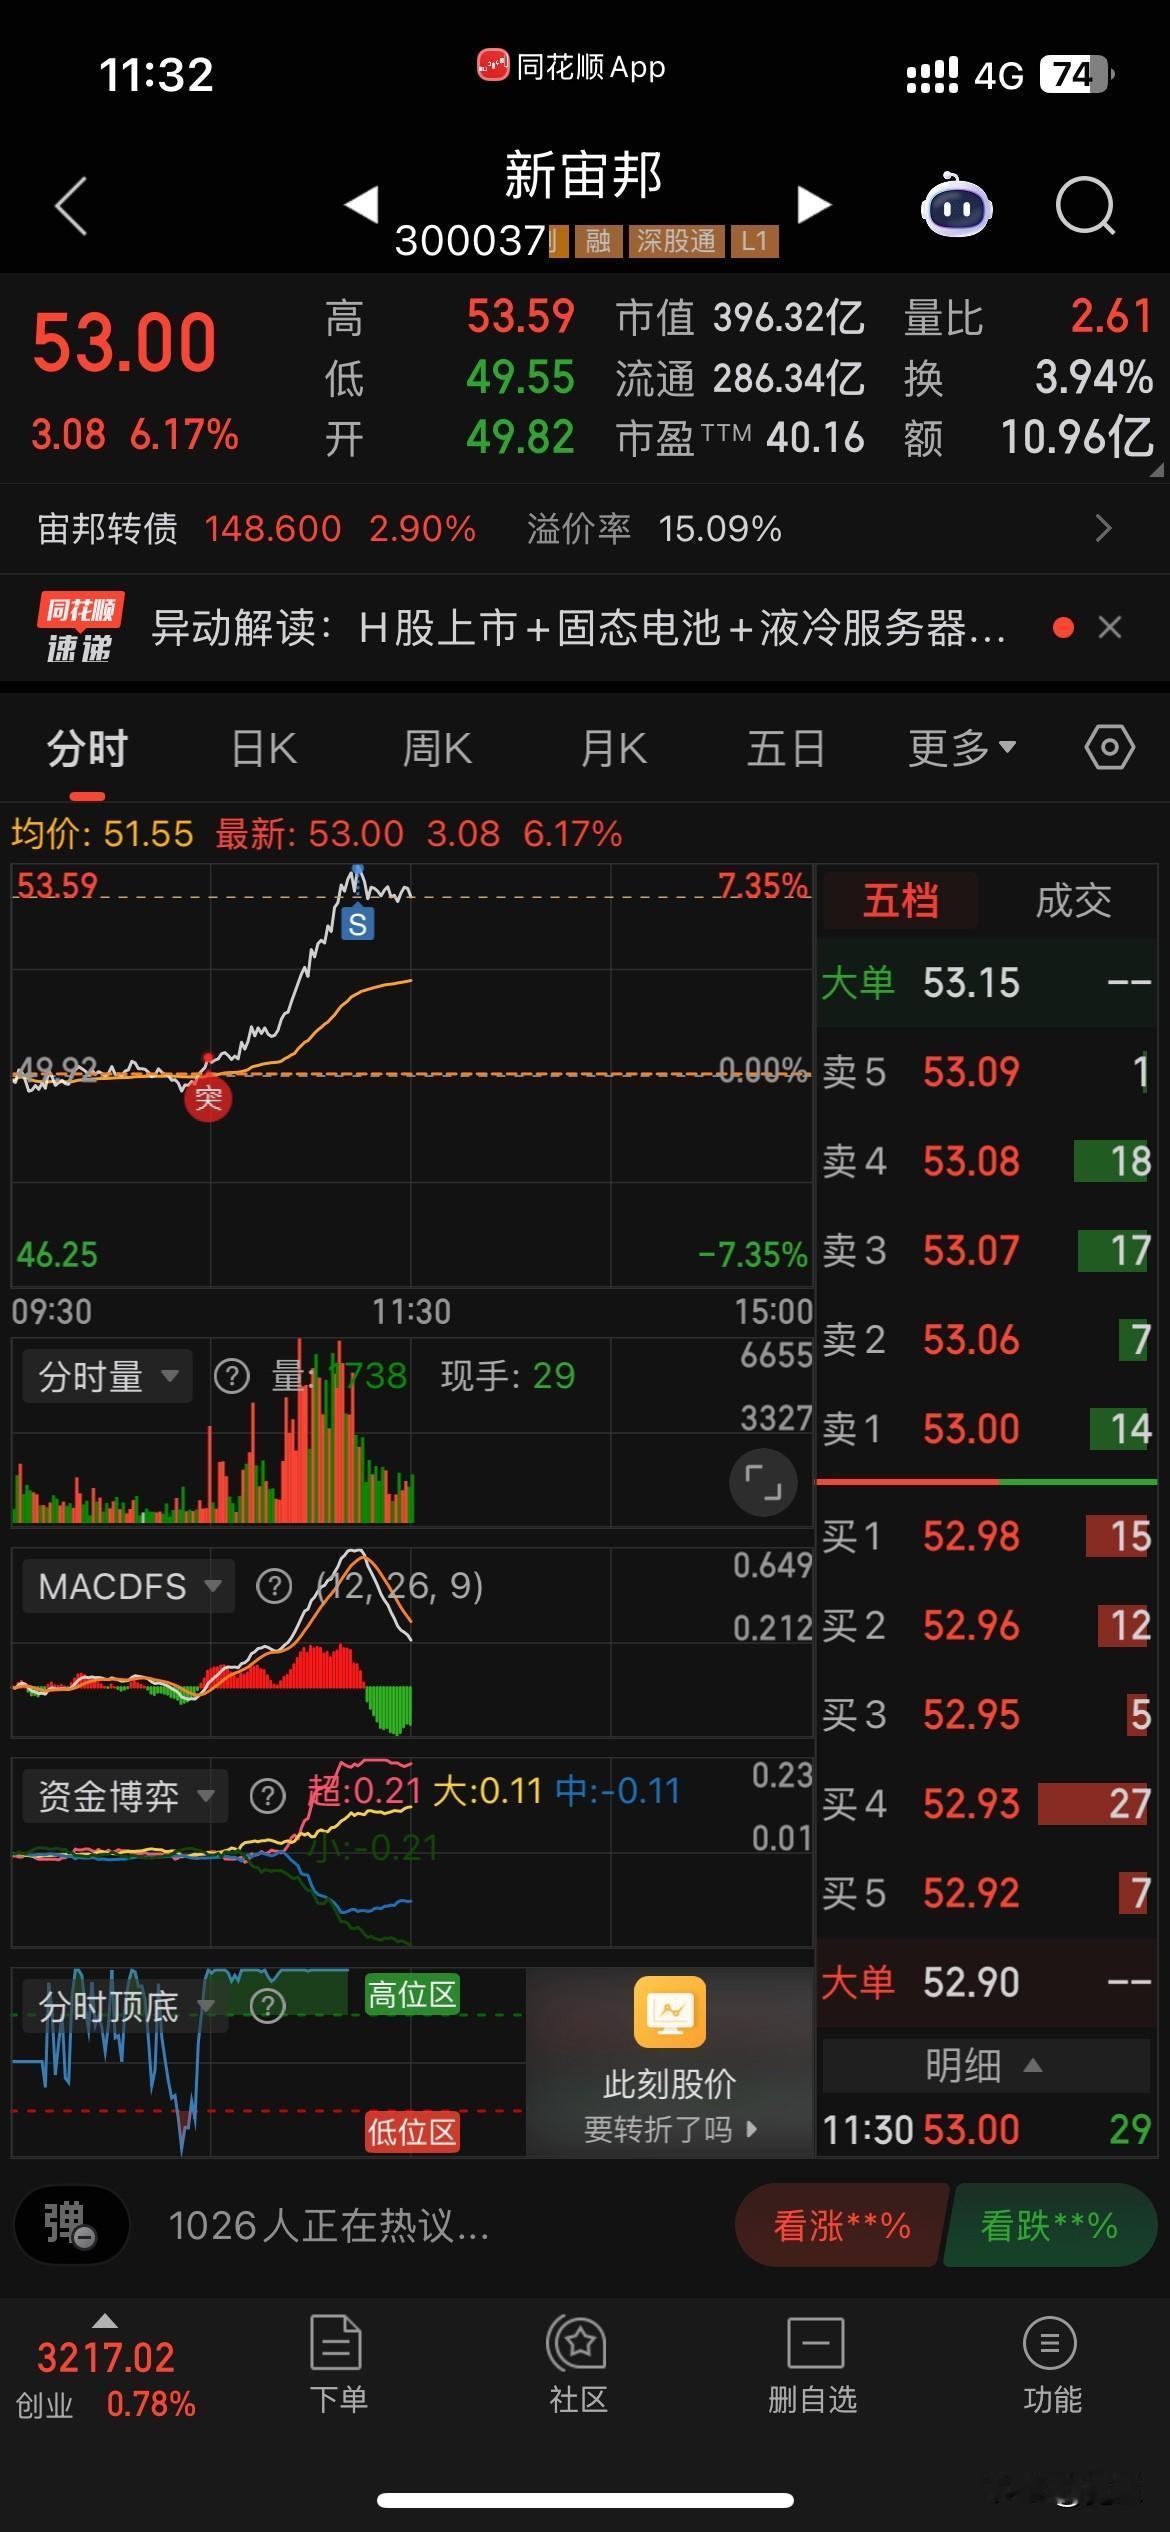Switch to the 日K tab

click(x=264, y=748)
